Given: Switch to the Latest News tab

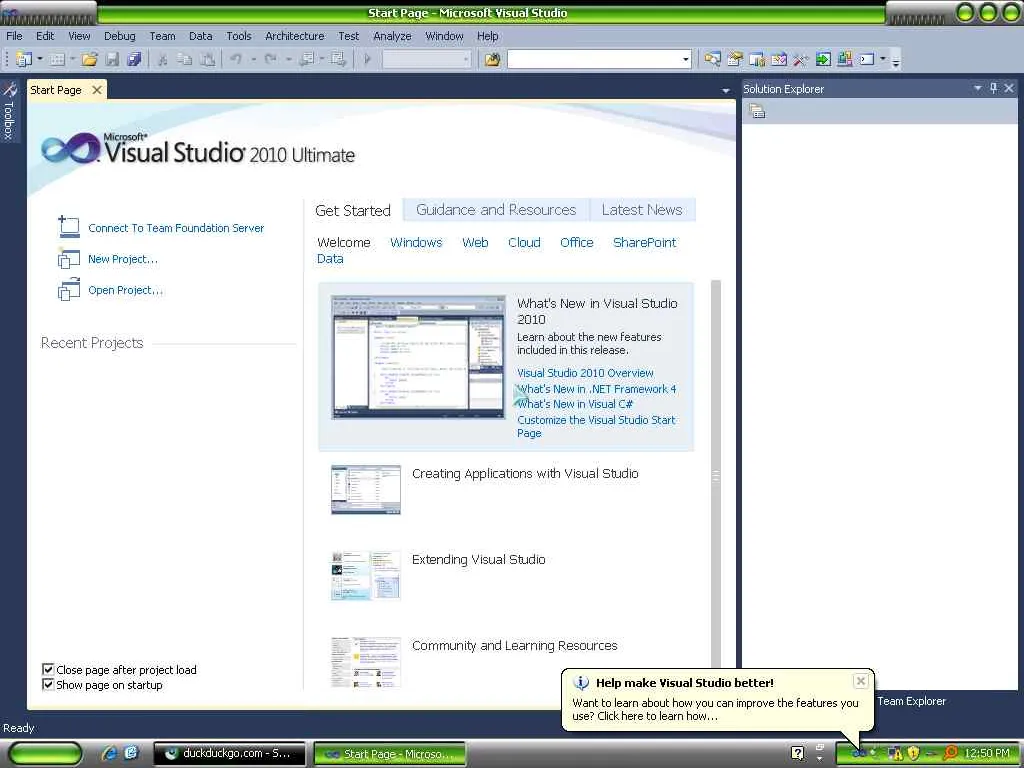Looking at the screenshot, I should pyautogui.click(x=642, y=210).
